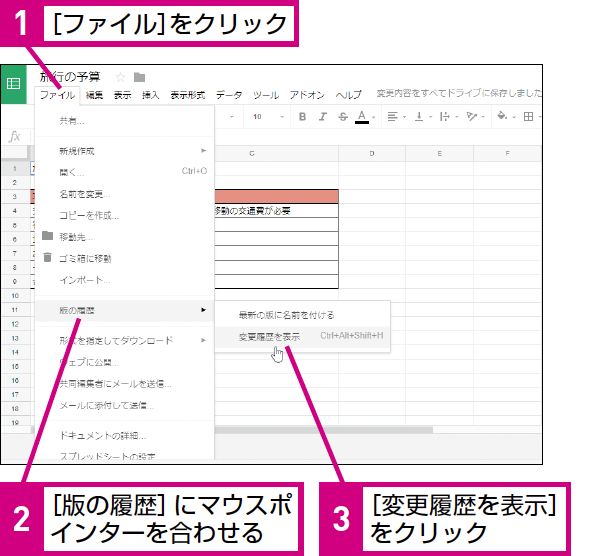The width and height of the screenshot is (600, 556).
Task: Open the ヘルプ menu
Action: (348, 95)
